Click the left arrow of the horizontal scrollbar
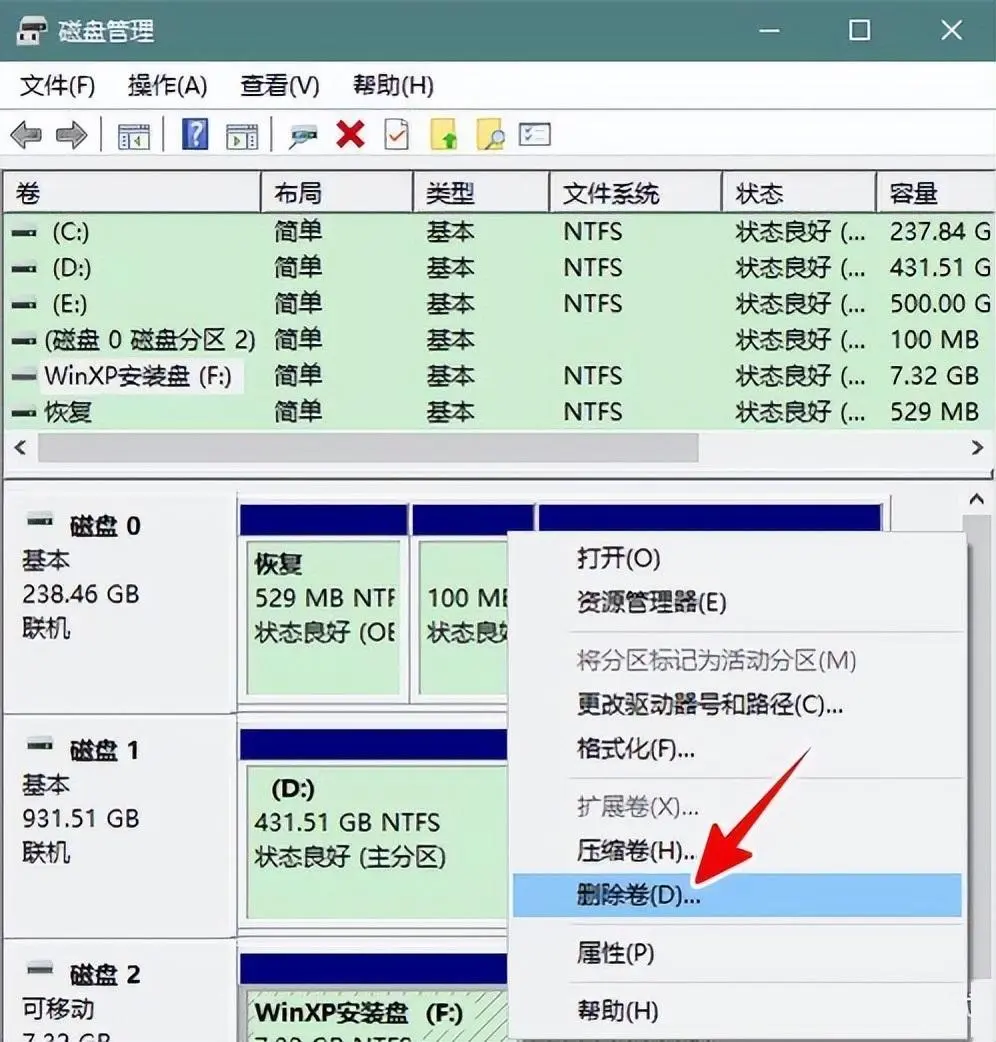 coord(18,448)
